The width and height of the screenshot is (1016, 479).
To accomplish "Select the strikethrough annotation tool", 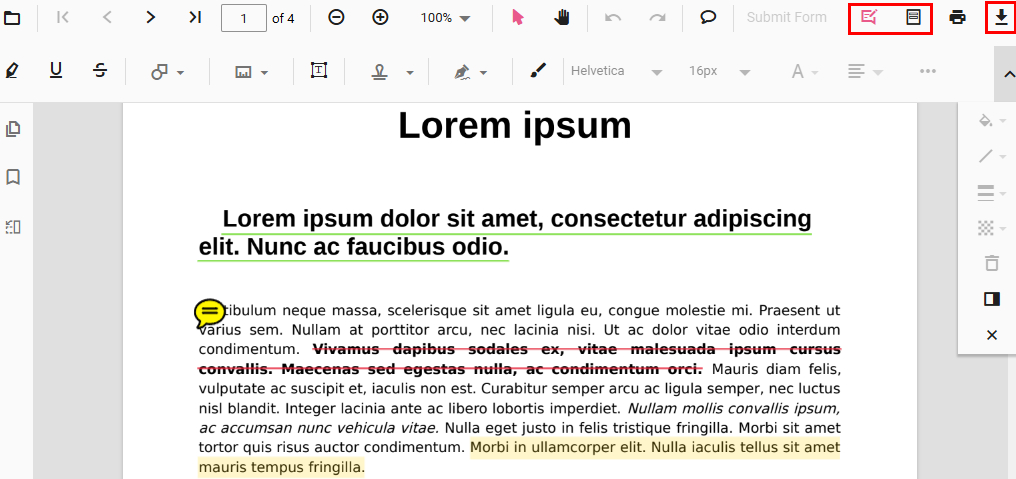I will click(x=99, y=71).
